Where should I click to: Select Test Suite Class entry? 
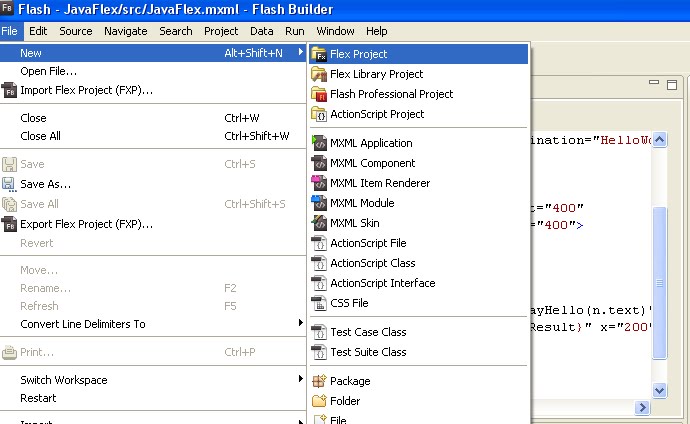(418, 352)
